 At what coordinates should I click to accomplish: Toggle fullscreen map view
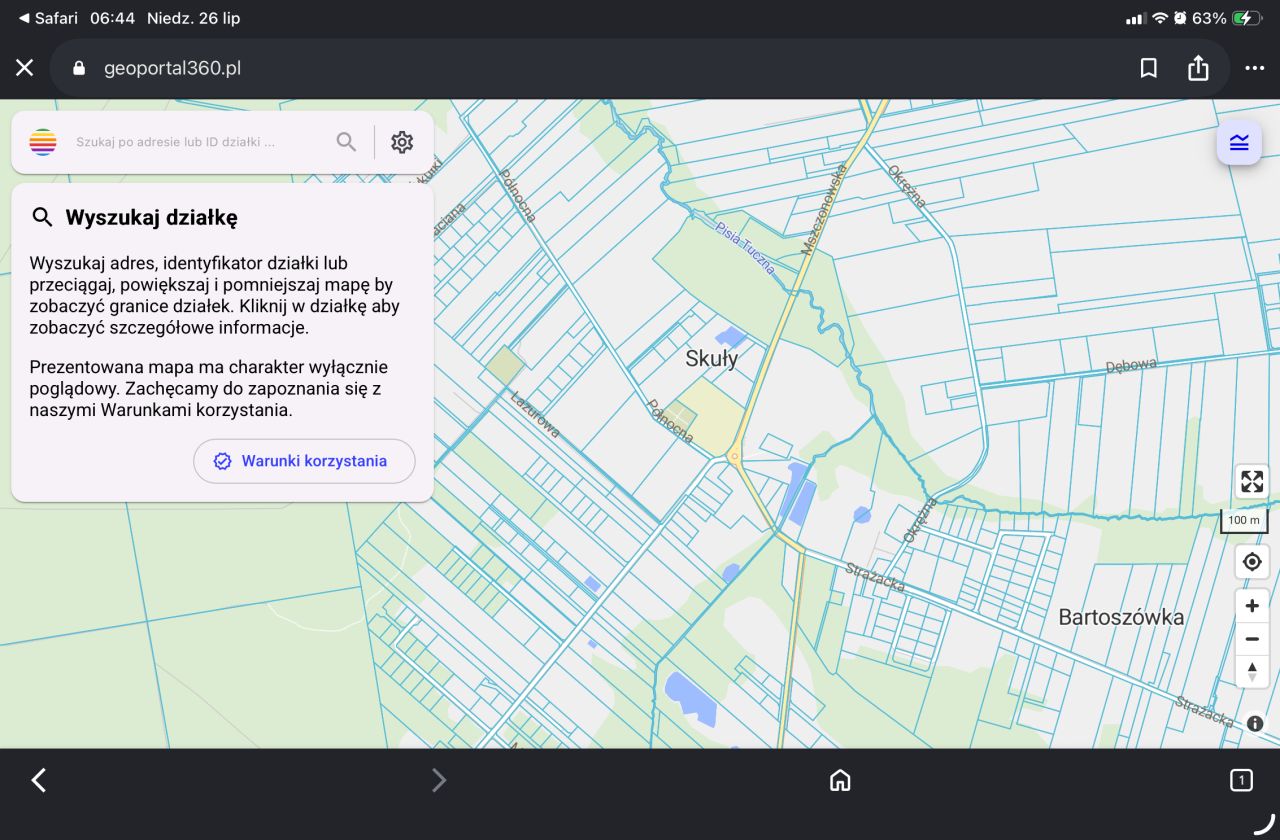(x=1252, y=481)
